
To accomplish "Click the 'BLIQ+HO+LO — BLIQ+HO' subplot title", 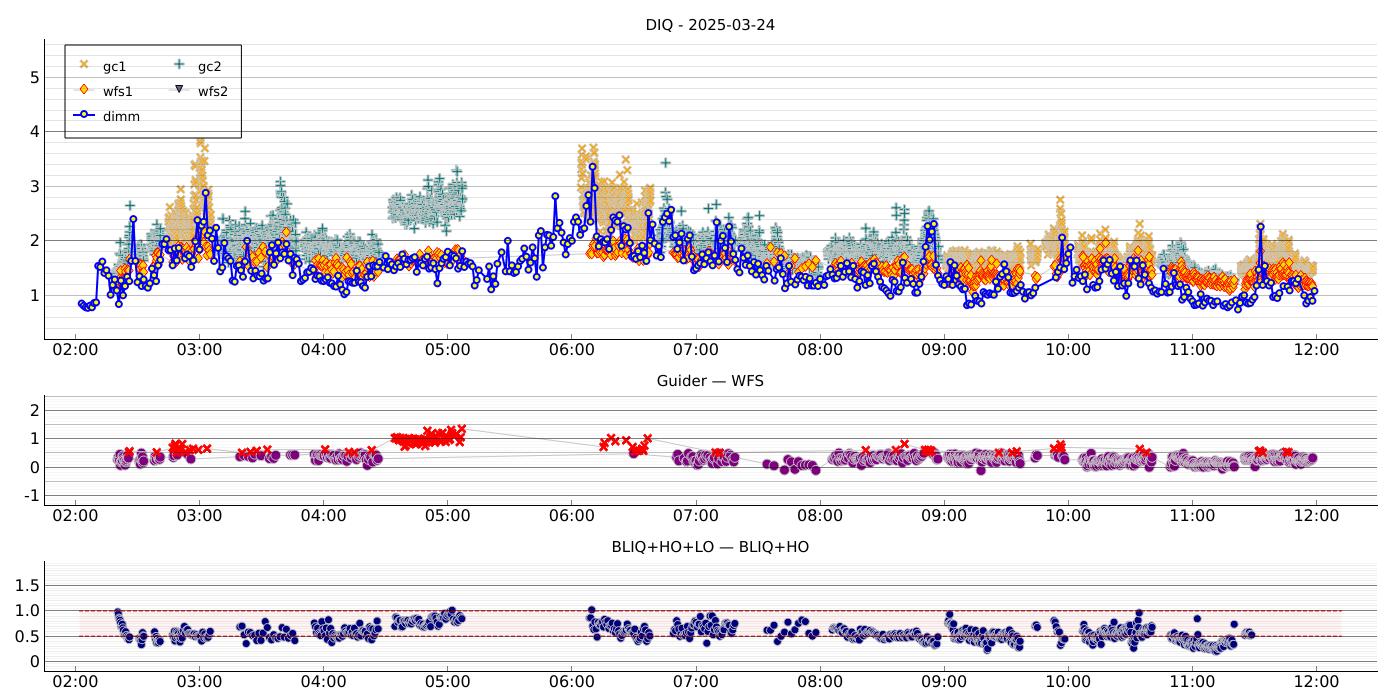I will (x=710, y=547).
